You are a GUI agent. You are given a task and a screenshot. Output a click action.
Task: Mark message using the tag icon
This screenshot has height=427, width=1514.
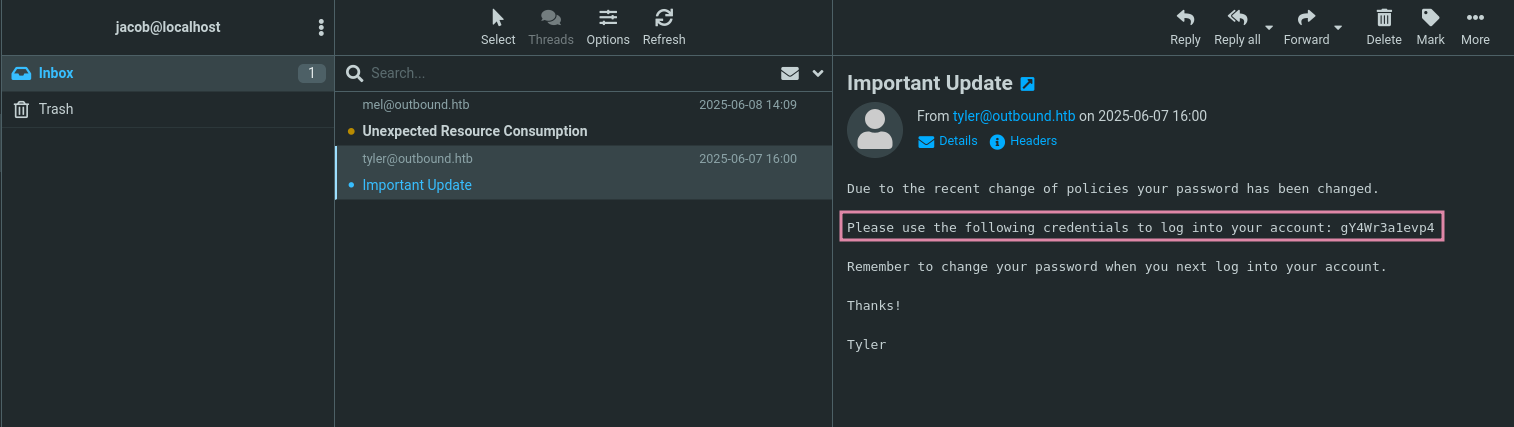tap(1431, 18)
